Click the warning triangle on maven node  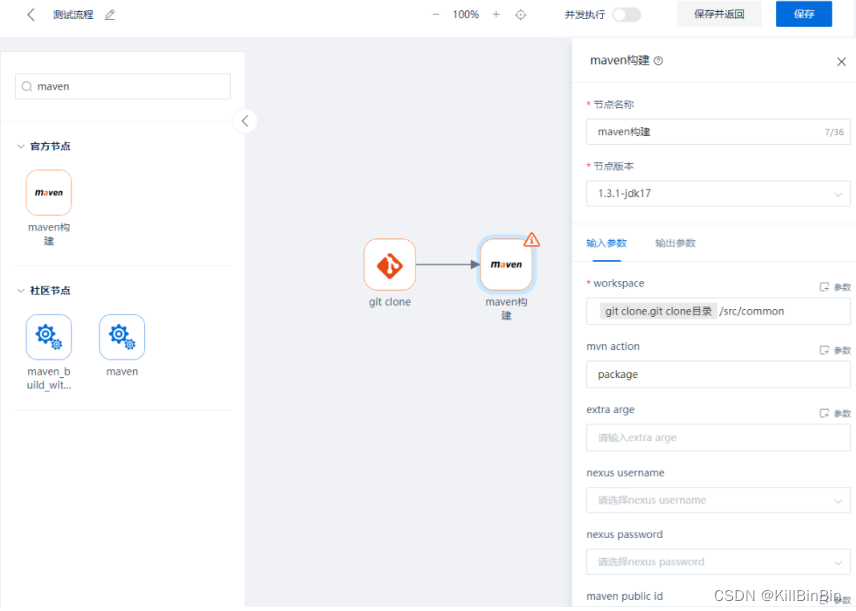(x=532, y=240)
